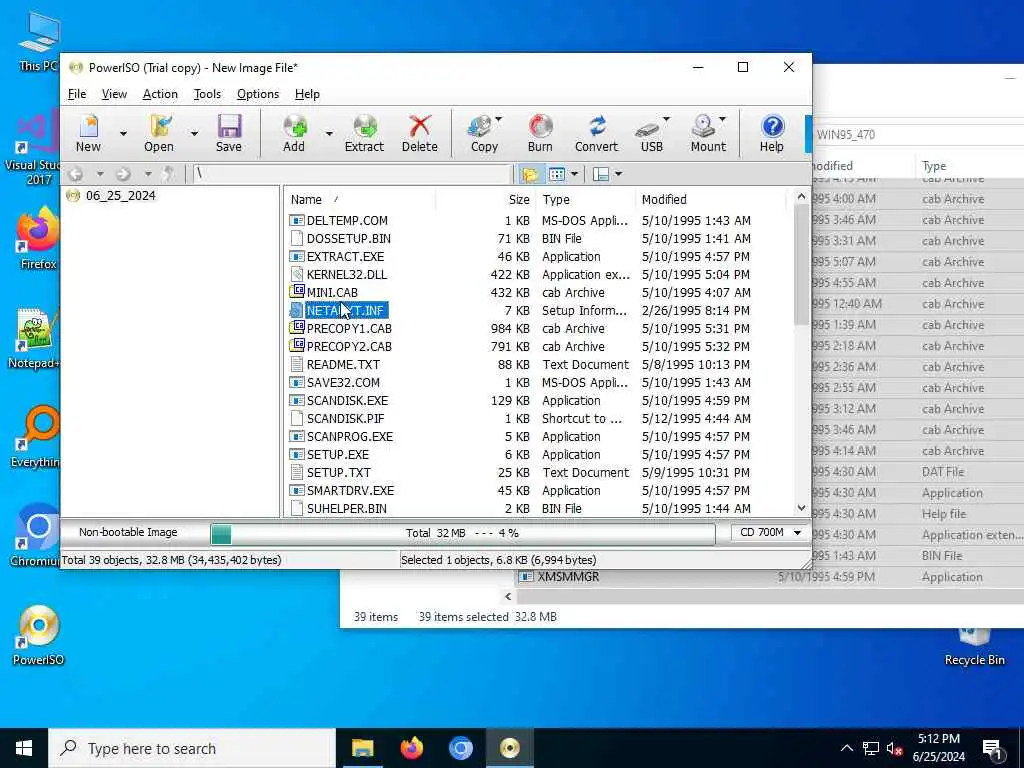Click the Mount virtual drive icon
Image resolution: width=1024 pixels, height=768 pixels.
coord(707,133)
